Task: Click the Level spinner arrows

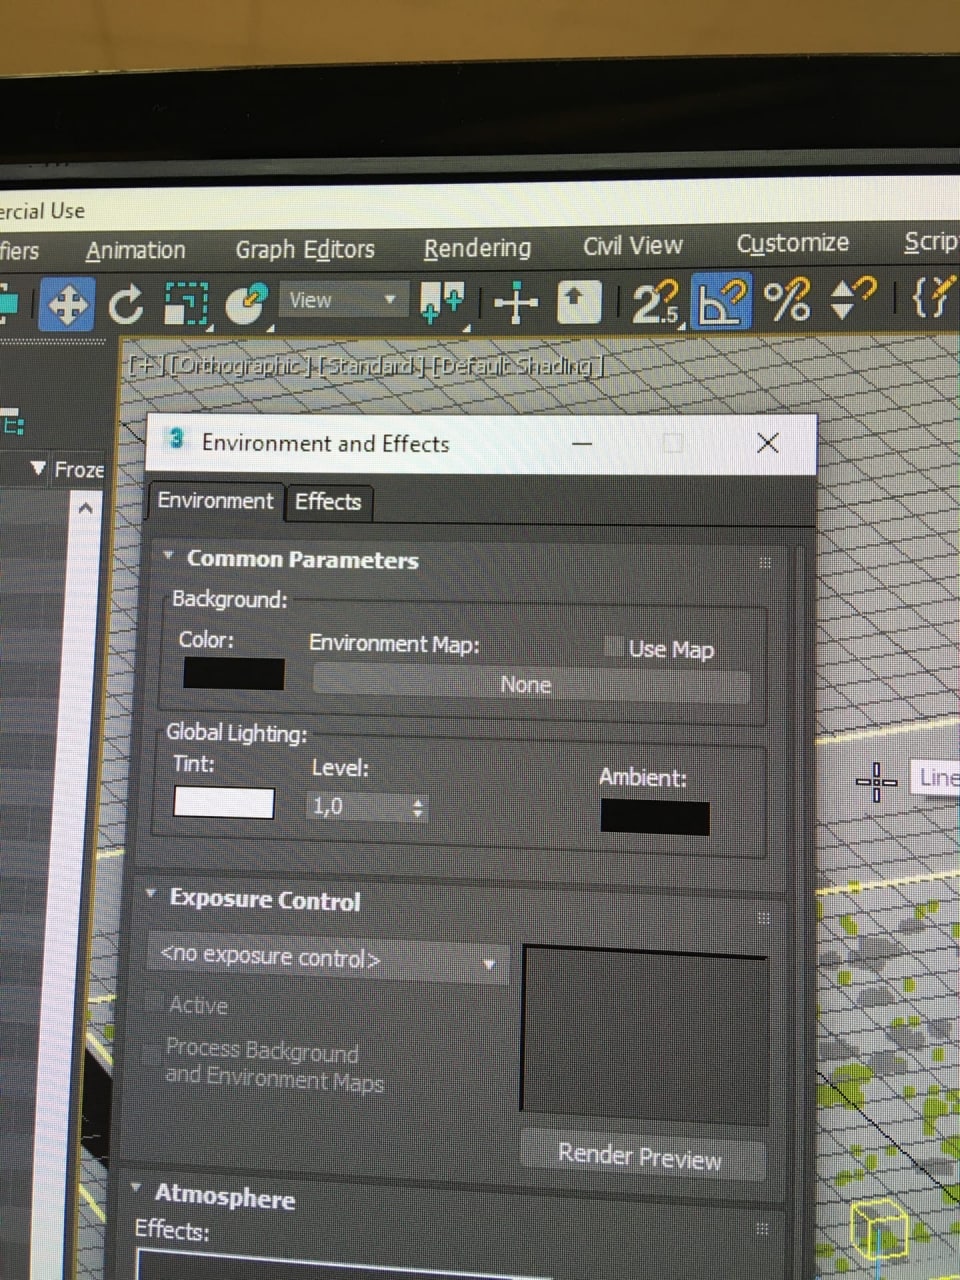Action: click(418, 808)
